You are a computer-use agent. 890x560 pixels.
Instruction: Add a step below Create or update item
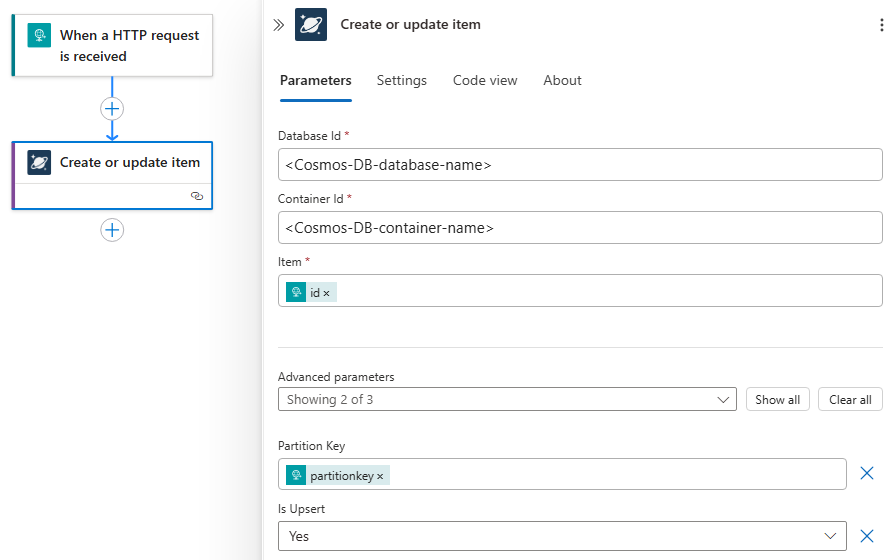112,230
